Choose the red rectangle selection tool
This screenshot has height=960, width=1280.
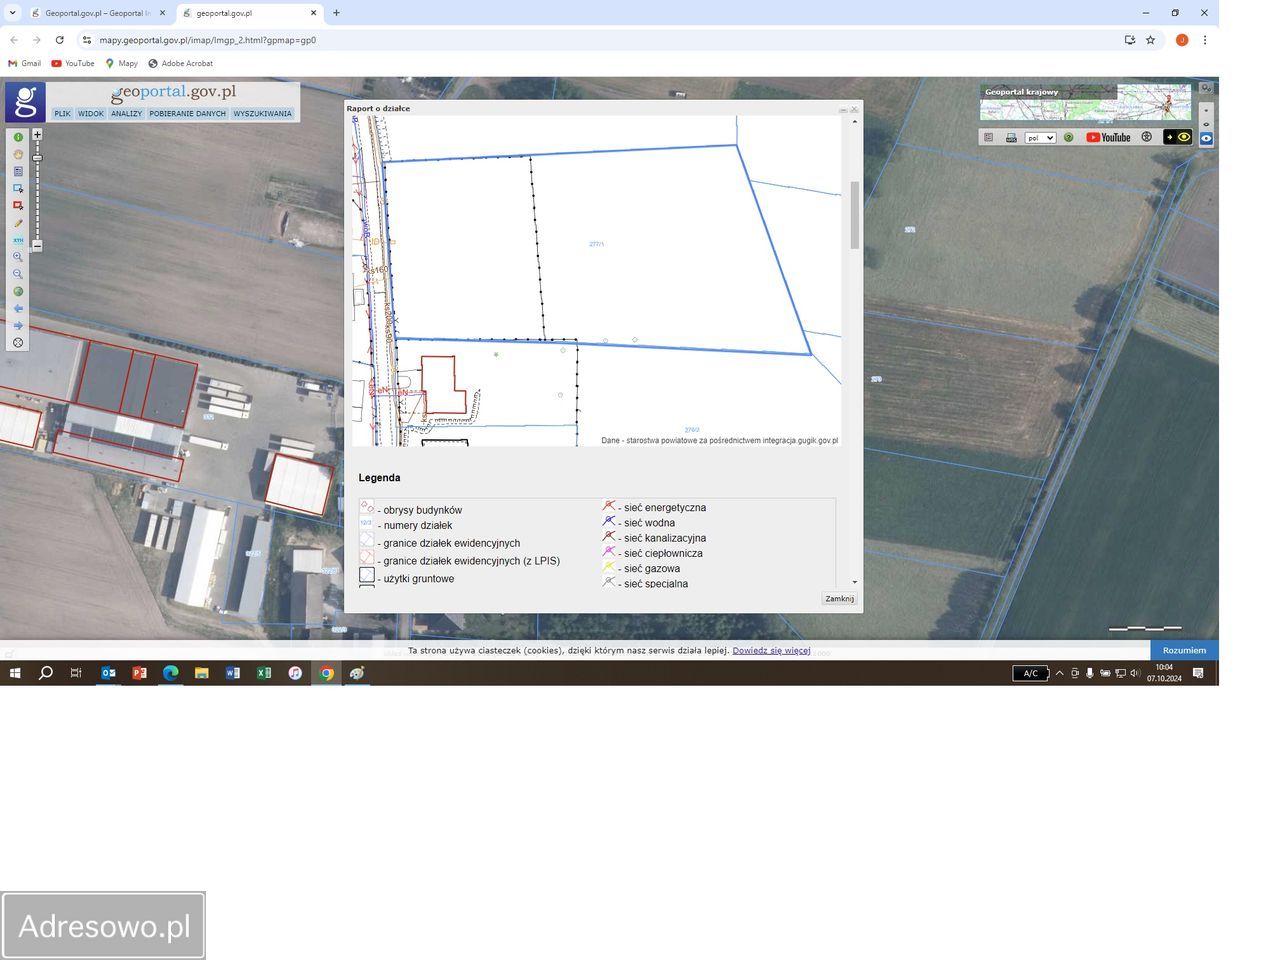pyautogui.click(x=18, y=205)
